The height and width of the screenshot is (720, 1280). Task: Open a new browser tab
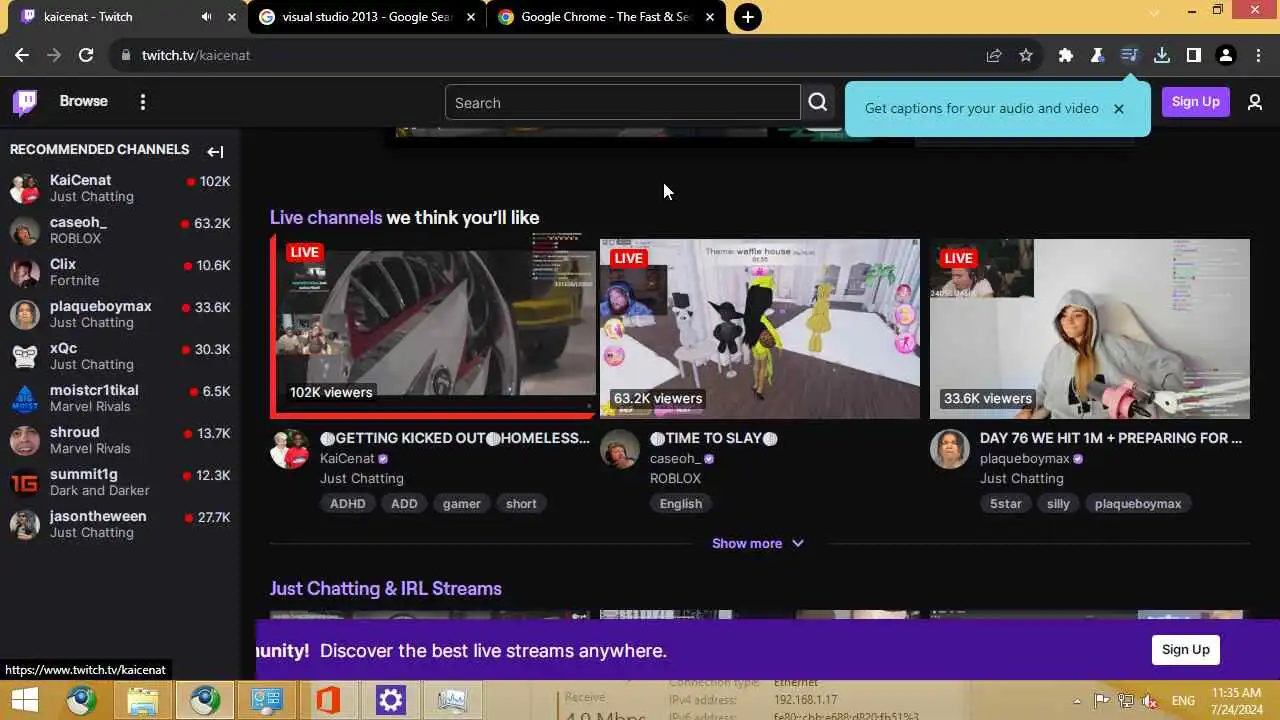click(747, 17)
